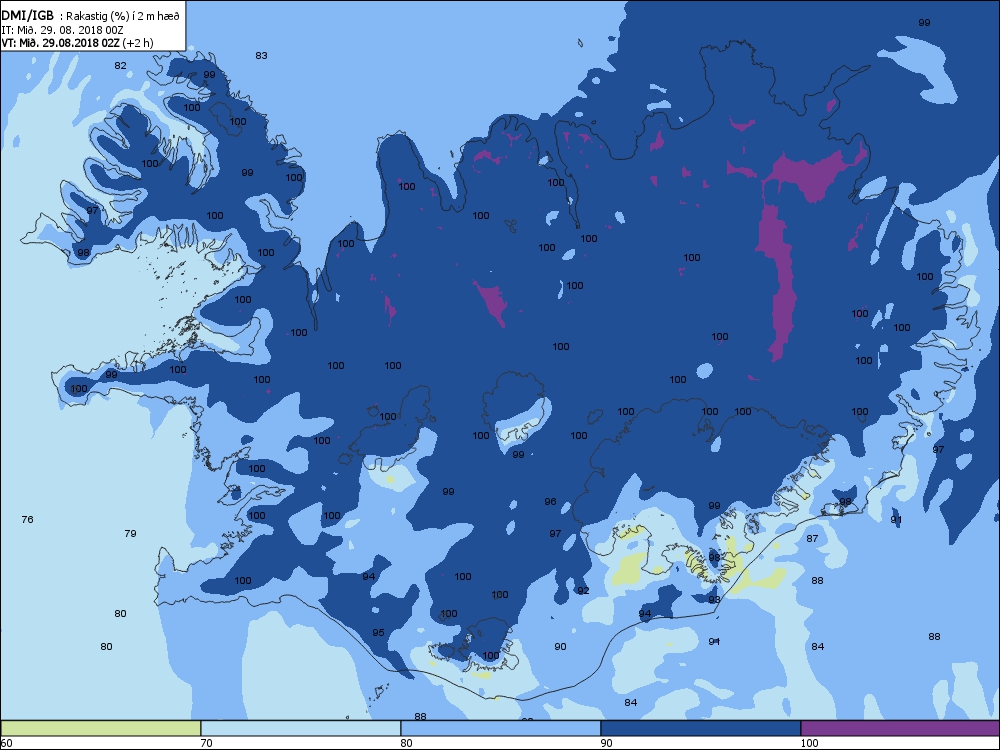
Task: Select the 'VT: Mið. 29.08.2018 02Z (+2 h)' line
Action: tap(77, 43)
